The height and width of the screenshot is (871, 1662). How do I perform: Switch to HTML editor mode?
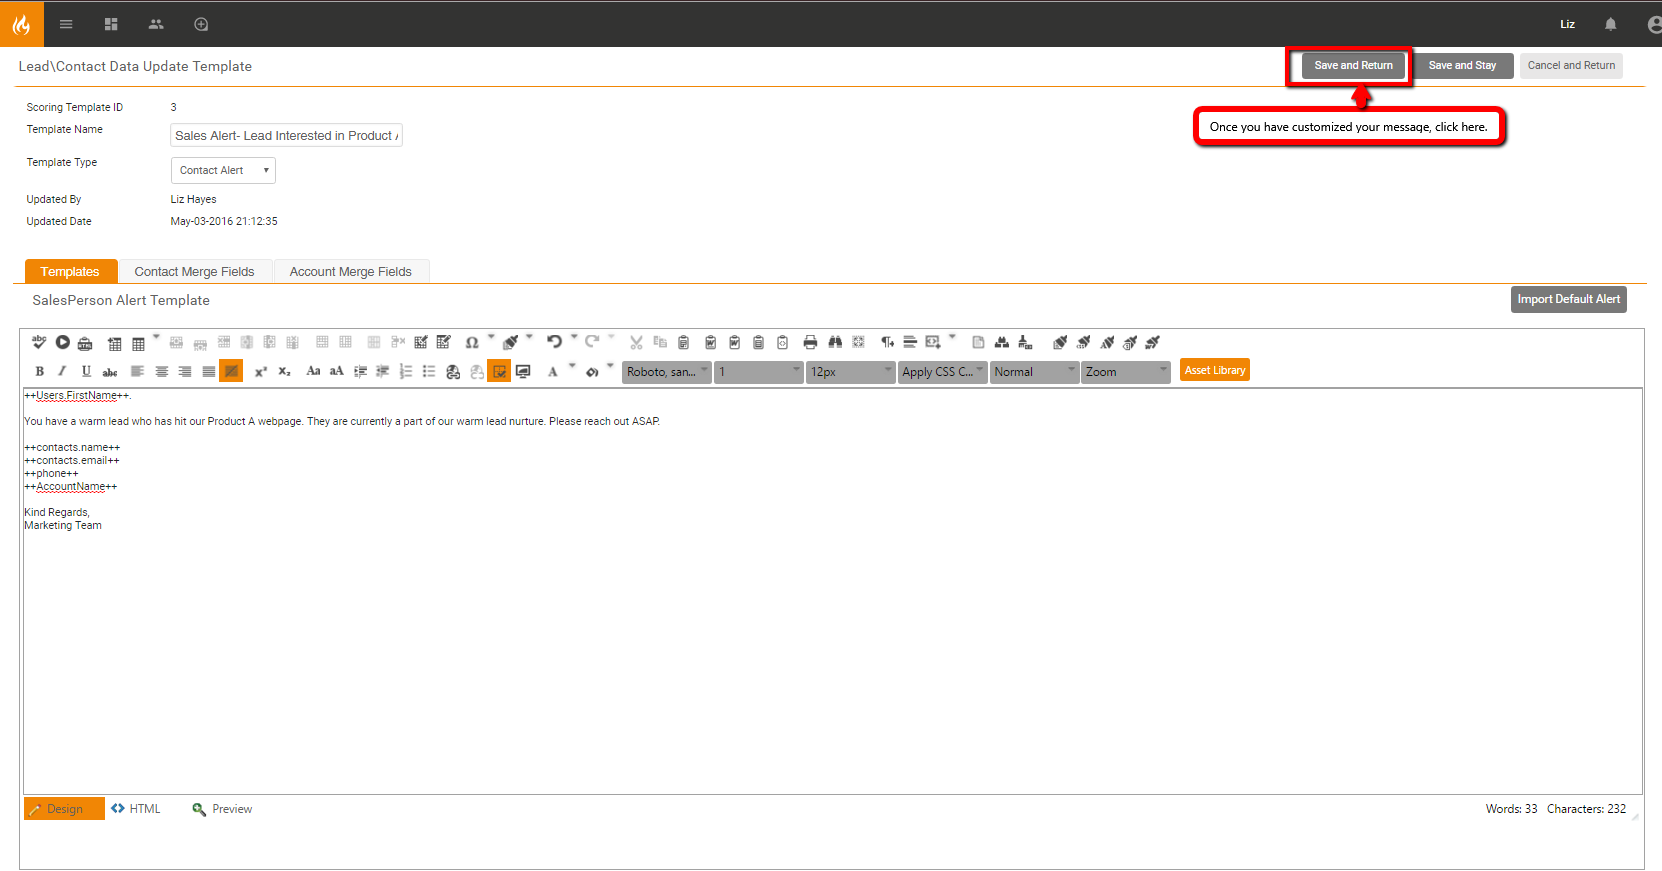tap(136, 809)
